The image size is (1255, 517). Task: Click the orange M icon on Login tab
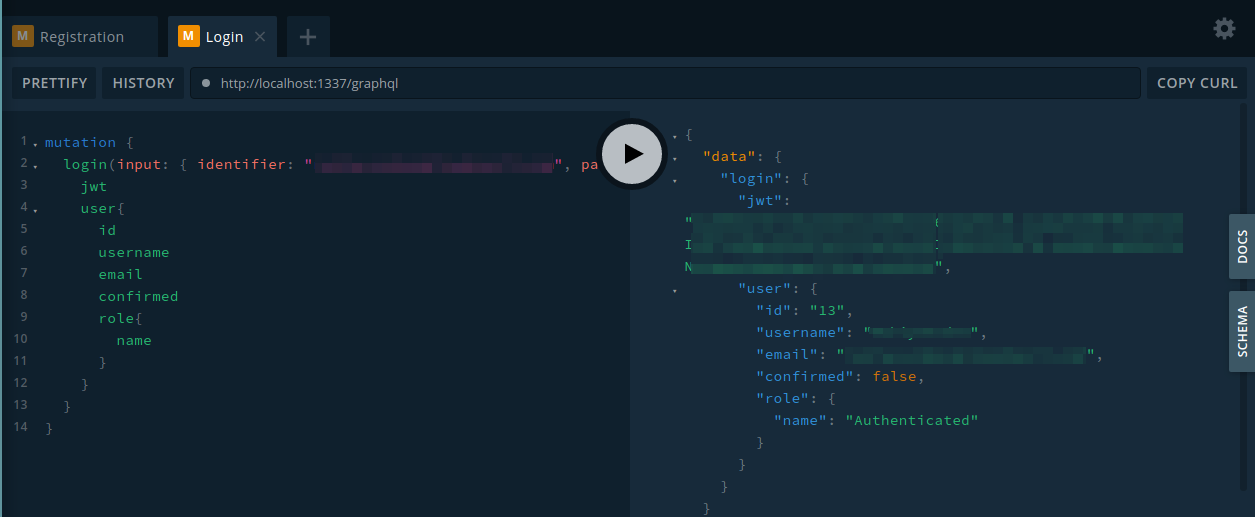click(188, 37)
